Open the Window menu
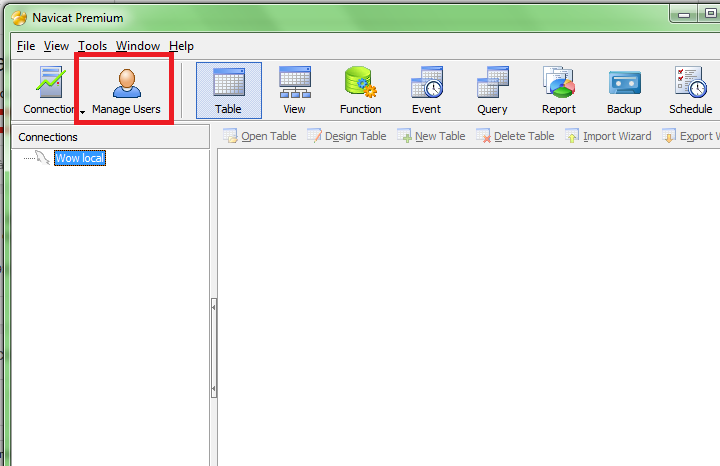The width and height of the screenshot is (720, 466). click(138, 46)
